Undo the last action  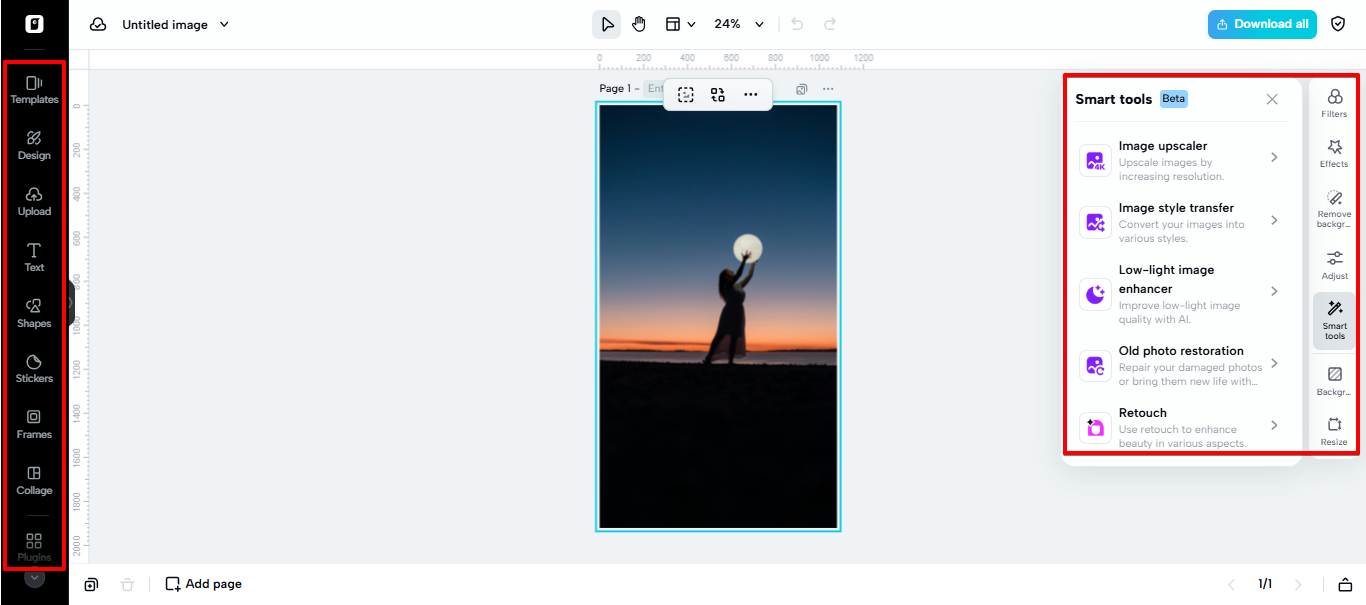point(797,24)
